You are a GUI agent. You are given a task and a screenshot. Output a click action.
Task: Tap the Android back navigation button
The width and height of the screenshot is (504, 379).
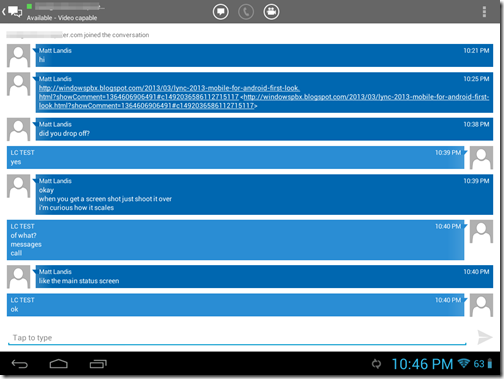click(x=20, y=364)
